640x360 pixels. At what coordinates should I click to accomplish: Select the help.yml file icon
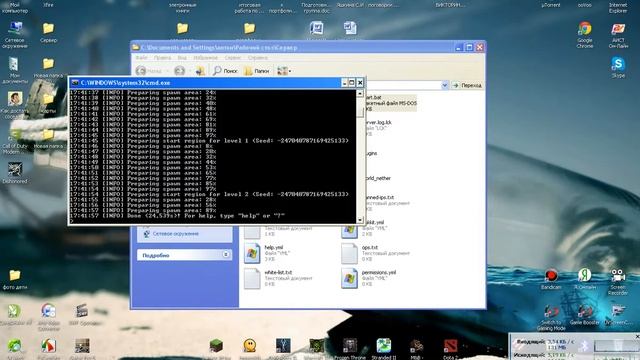tap(252, 253)
